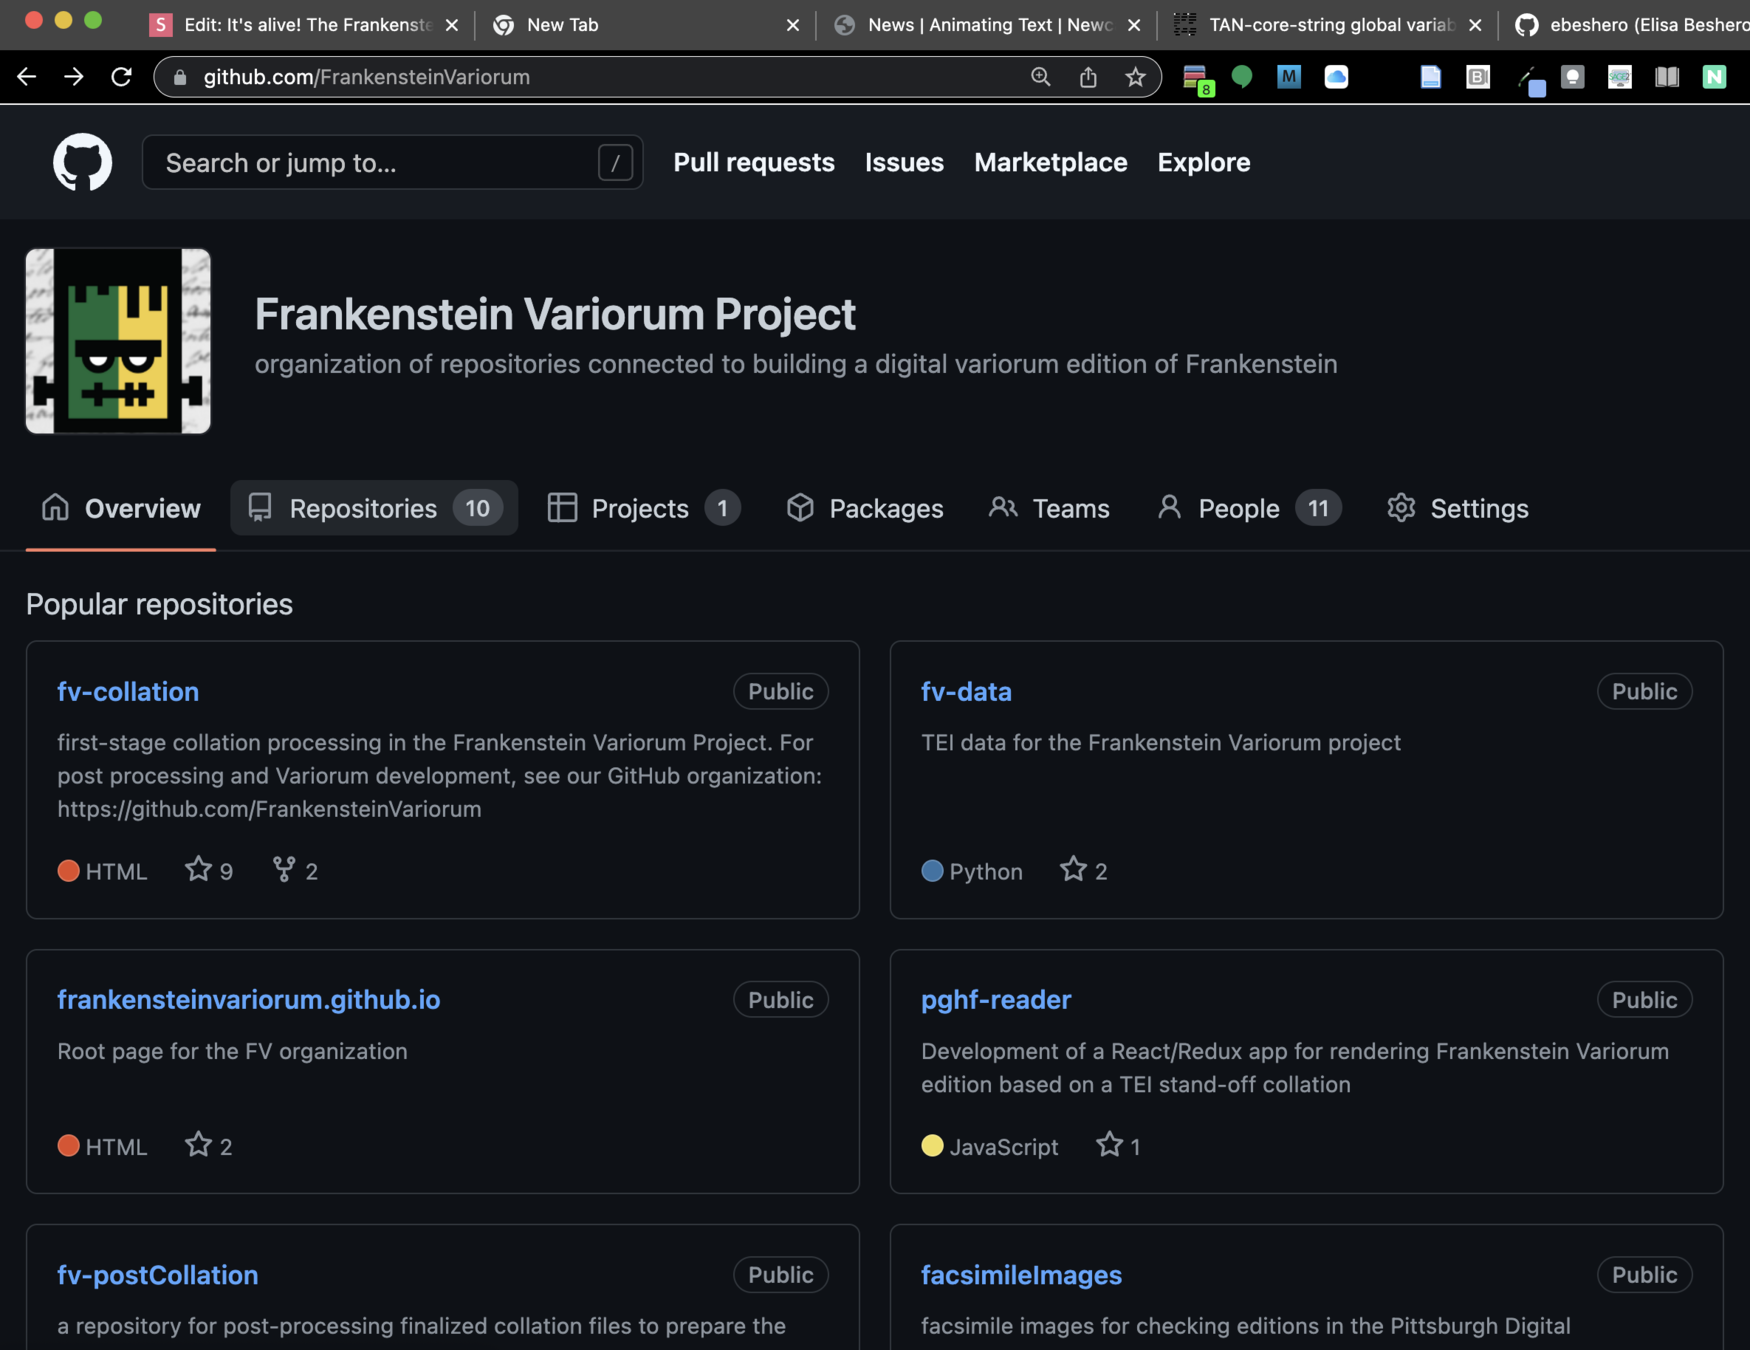Viewport: 1750px width, 1350px height.
Task: Click the document page extension icon
Action: click(x=1431, y=77)
